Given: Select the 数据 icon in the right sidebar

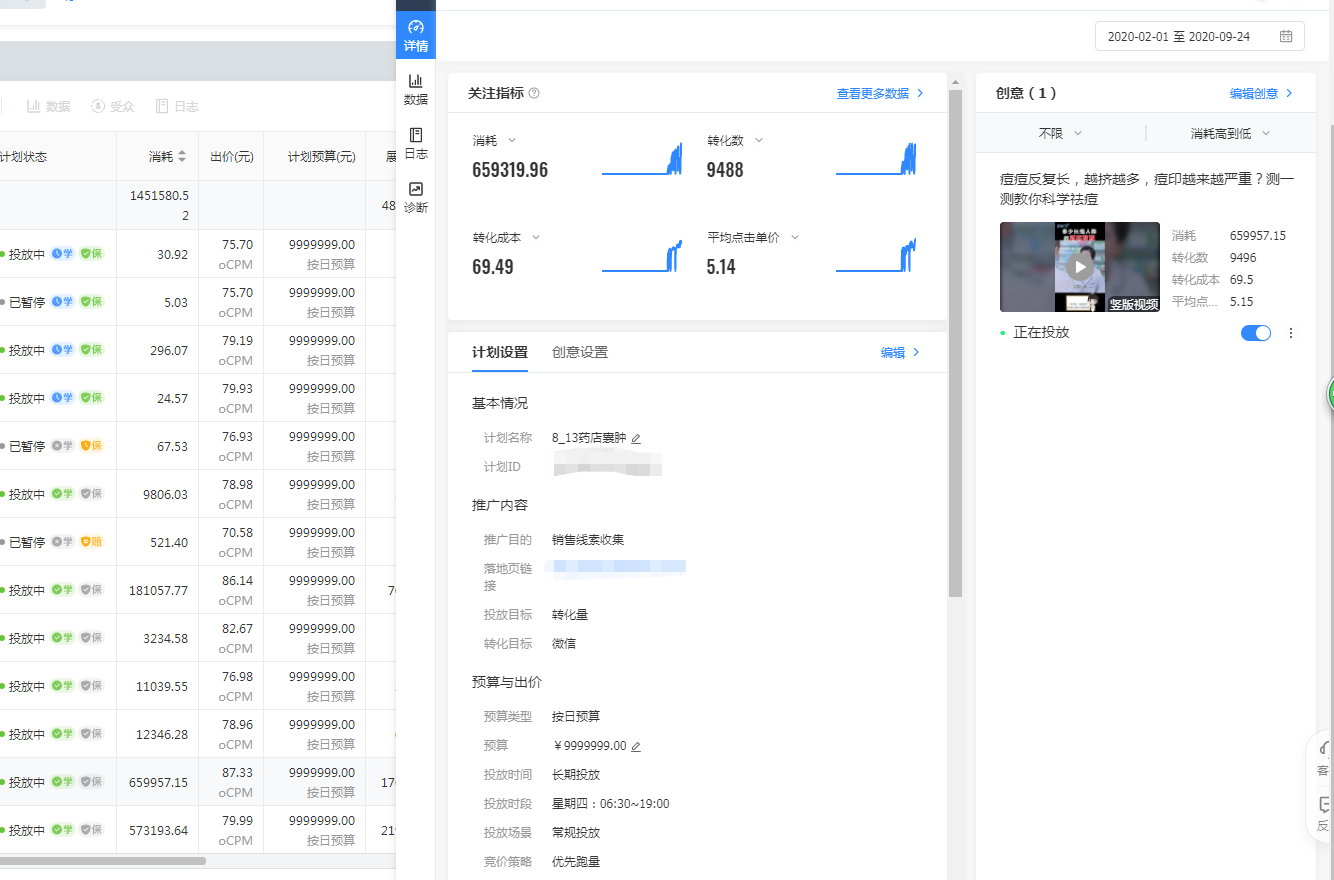Looking at the screenshot, I should pos(415,88).
